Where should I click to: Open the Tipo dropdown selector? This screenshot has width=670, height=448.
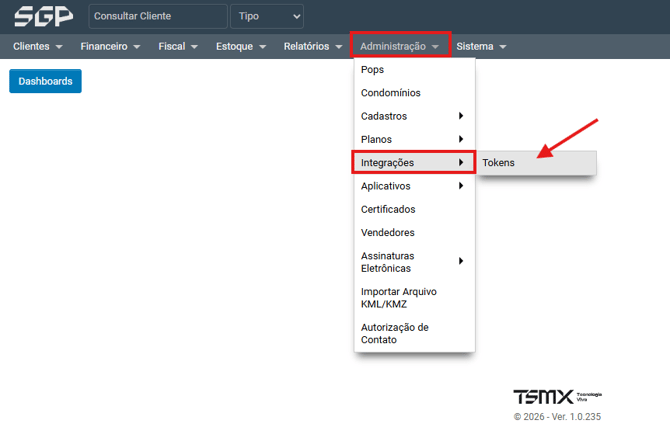267,17
